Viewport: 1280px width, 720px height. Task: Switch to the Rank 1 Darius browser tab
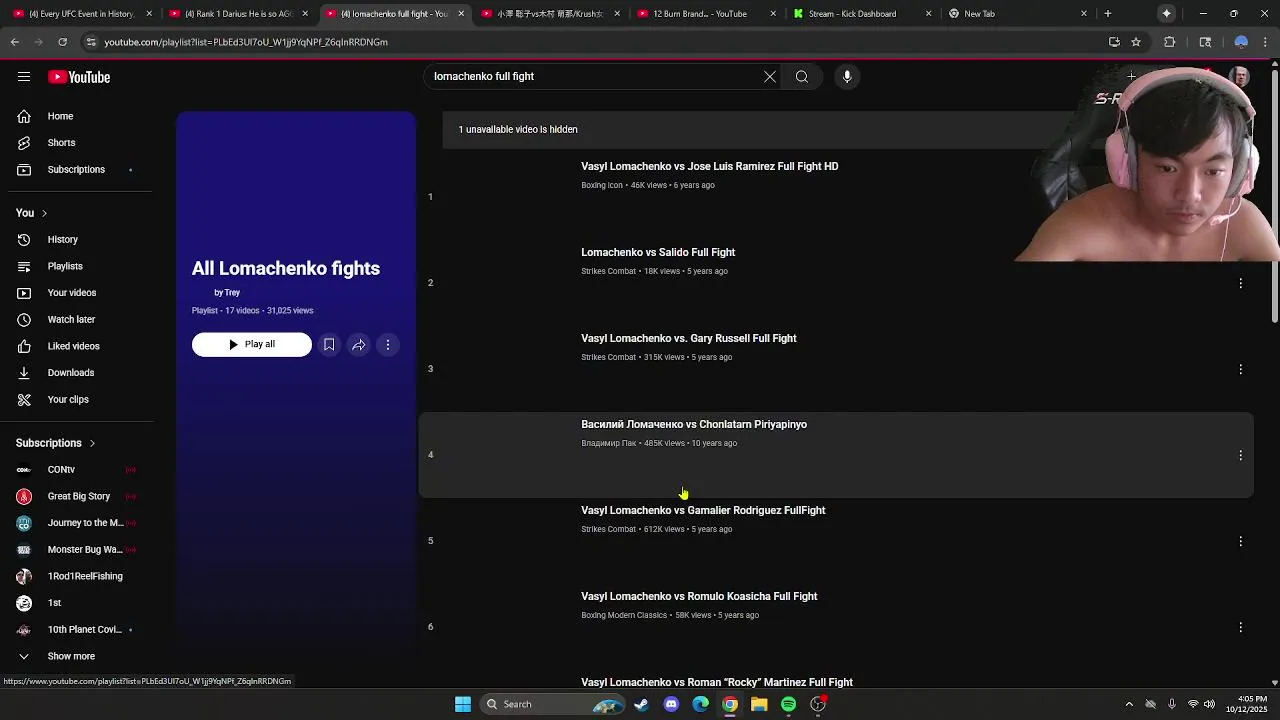click(x=238, y=14)
